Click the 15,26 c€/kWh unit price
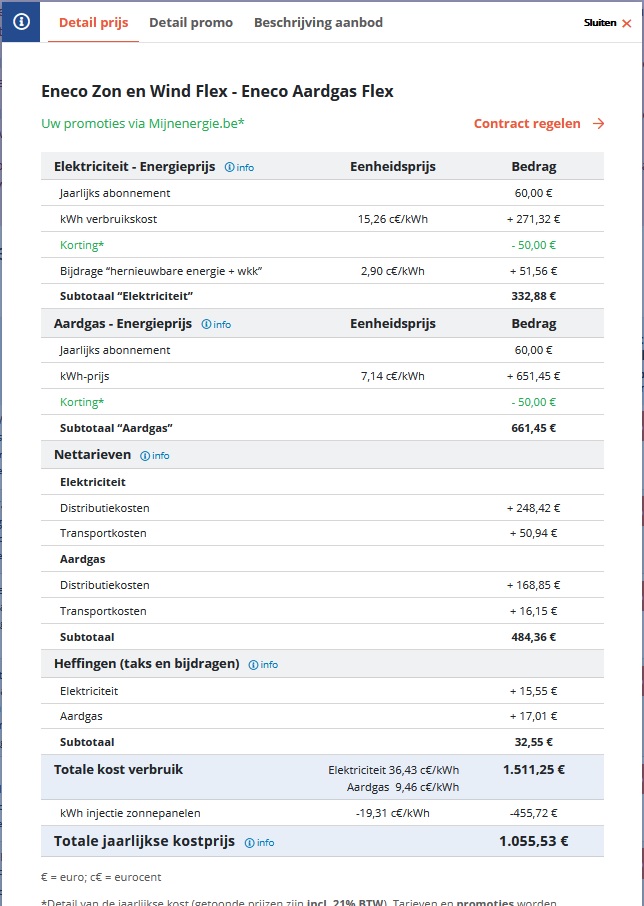 pyautogui.click(x=393, y=219)
